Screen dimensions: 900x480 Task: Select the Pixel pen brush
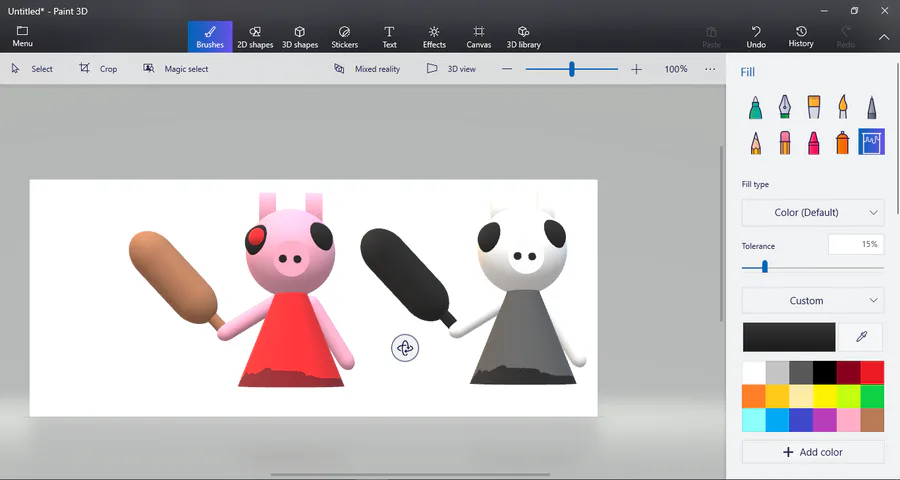tap(871, 107)
